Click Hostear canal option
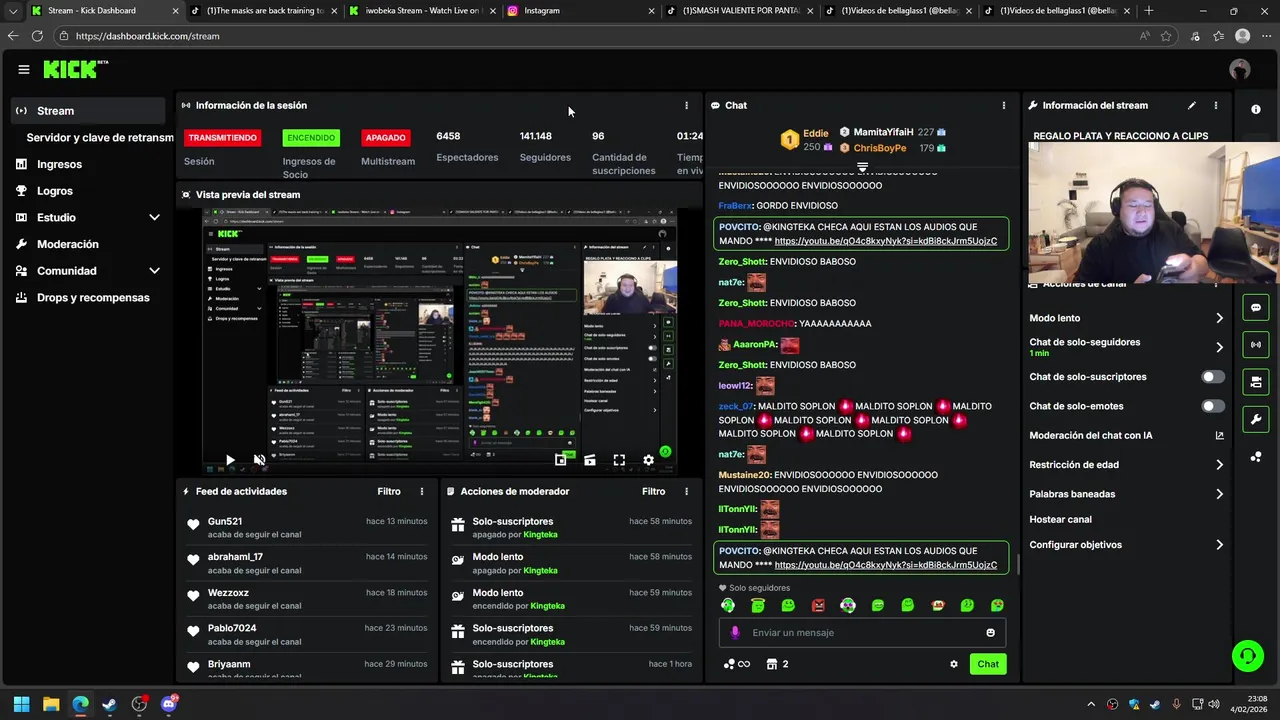 pyautogui.click(x=1060, y=520)
